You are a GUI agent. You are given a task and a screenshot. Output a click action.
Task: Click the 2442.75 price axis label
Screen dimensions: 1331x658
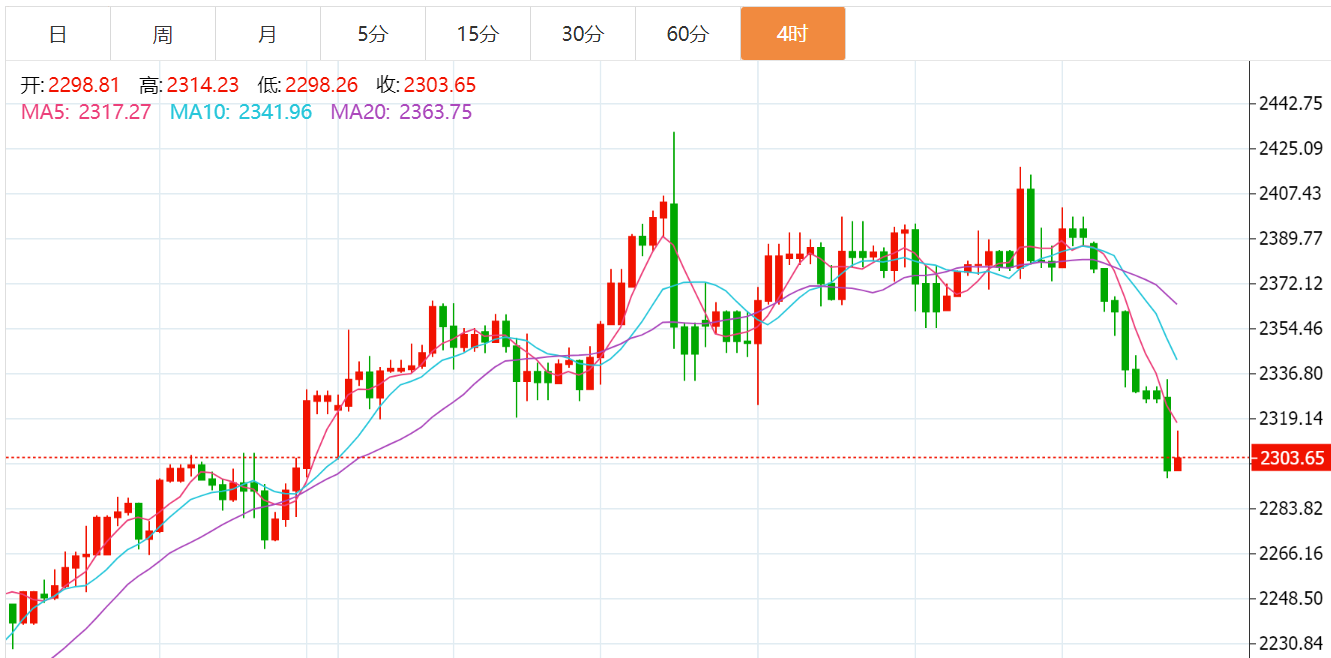tap(1290, 104)
